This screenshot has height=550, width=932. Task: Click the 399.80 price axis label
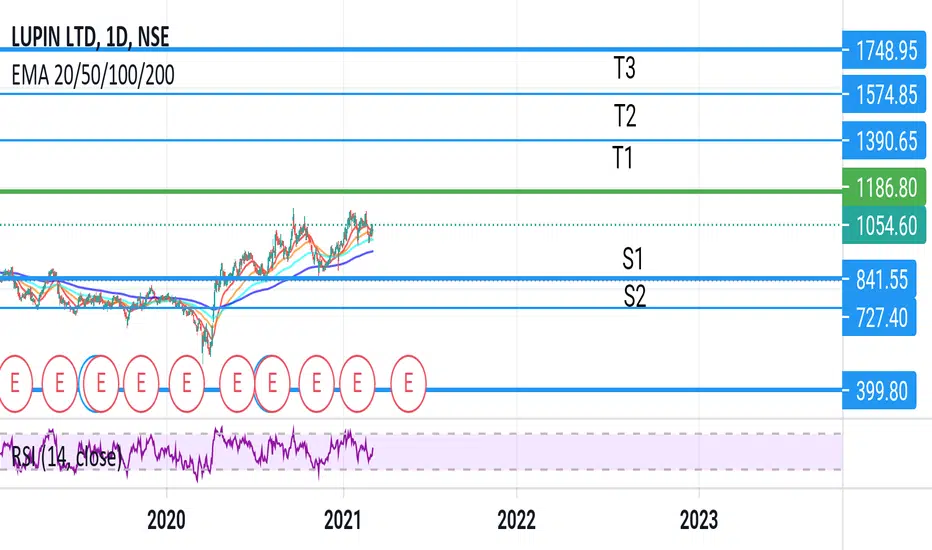tap(879, 391)
